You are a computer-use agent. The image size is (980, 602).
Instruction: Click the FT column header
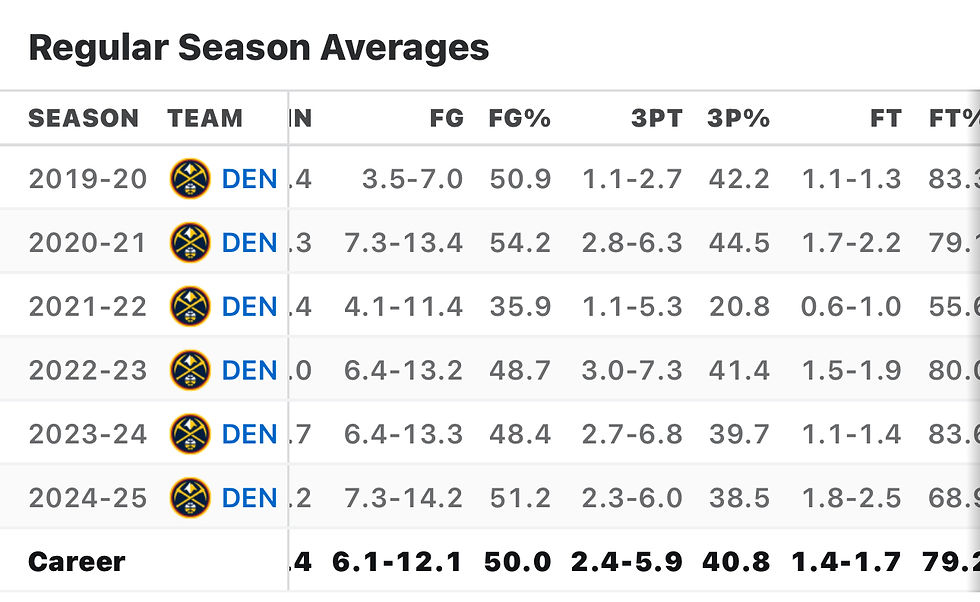[885, 118]
